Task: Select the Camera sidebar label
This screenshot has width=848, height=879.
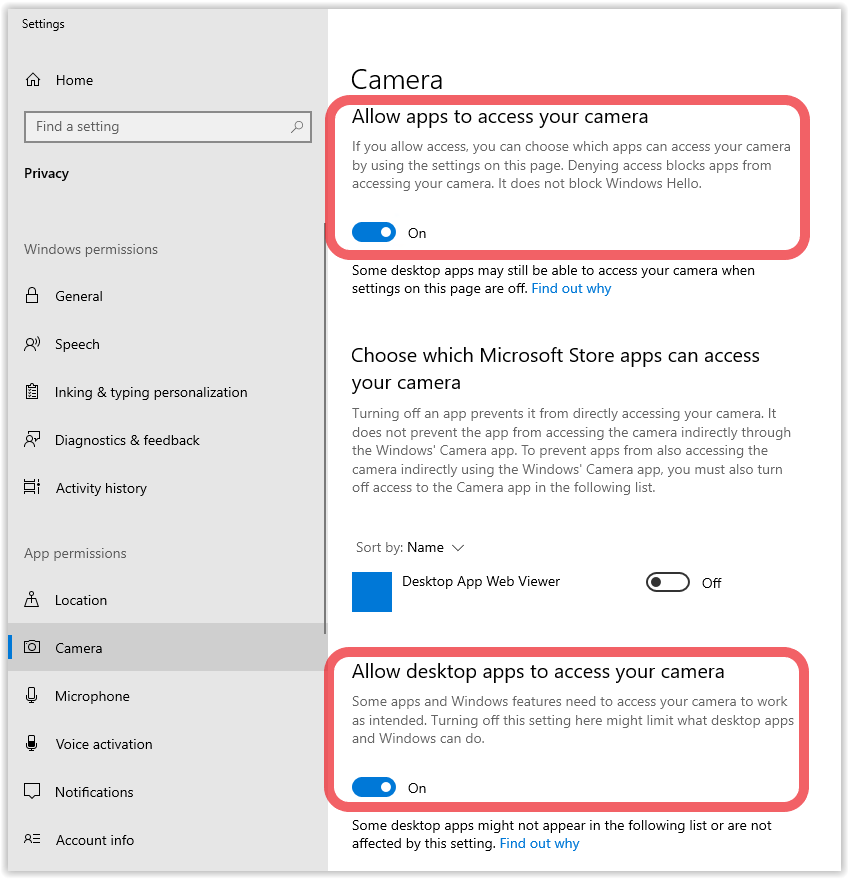Action: 78,648
